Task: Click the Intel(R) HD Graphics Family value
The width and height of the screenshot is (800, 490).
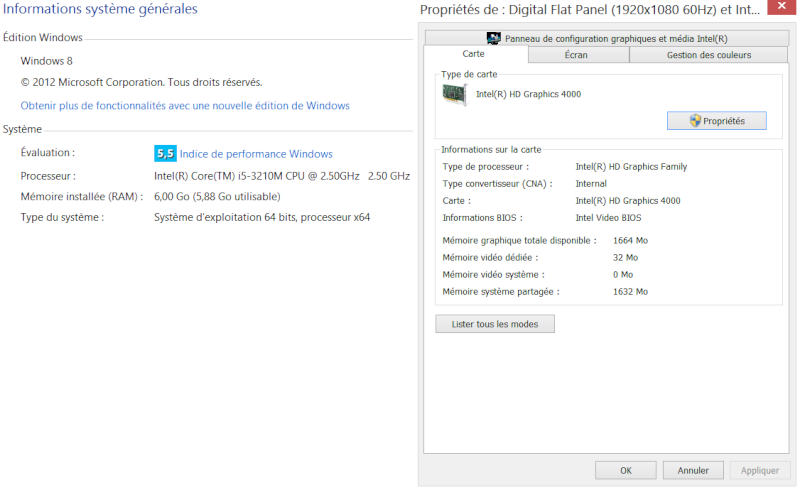Action: pyautogui.click(x=631, y=166)
